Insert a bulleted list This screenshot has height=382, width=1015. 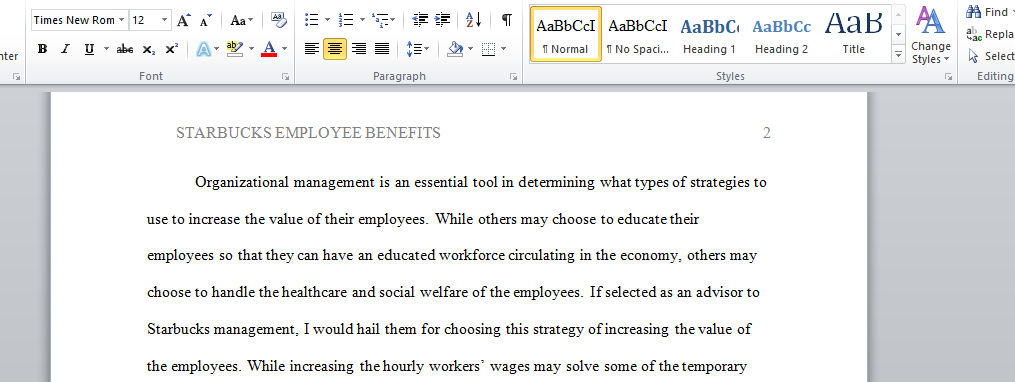[311, 20]
